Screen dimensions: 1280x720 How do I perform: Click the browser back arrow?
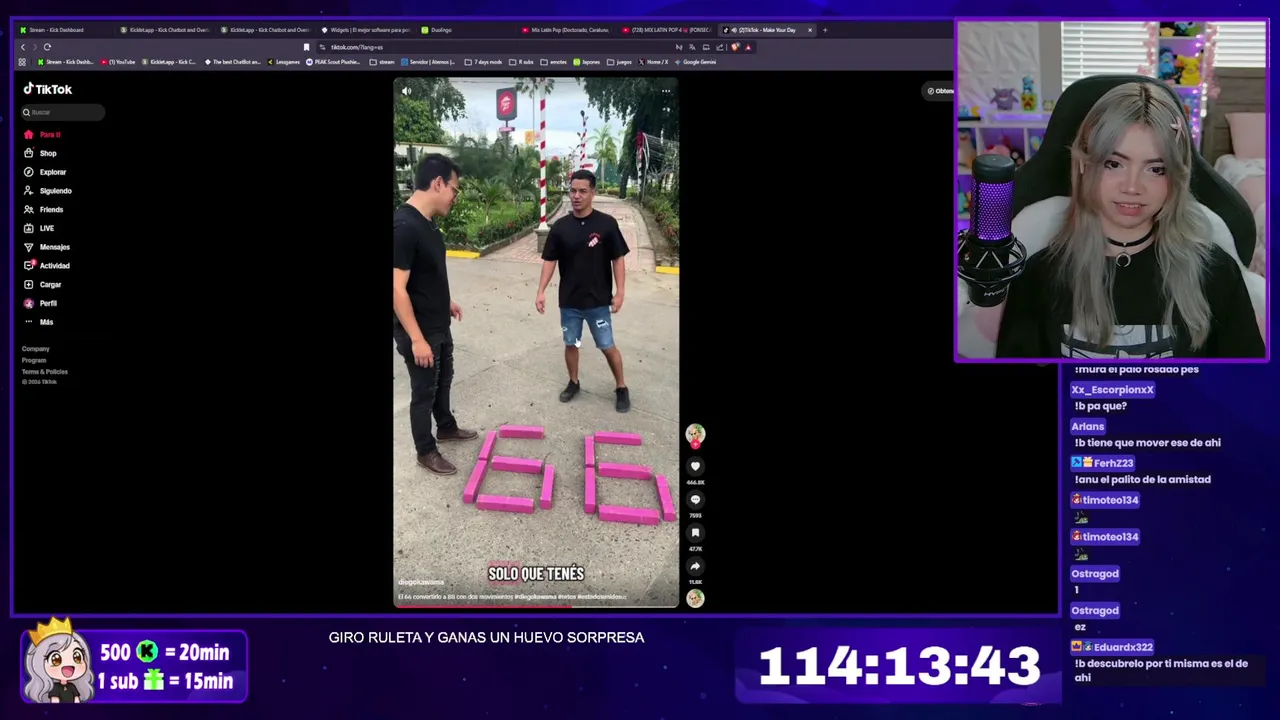click(22, 47)
